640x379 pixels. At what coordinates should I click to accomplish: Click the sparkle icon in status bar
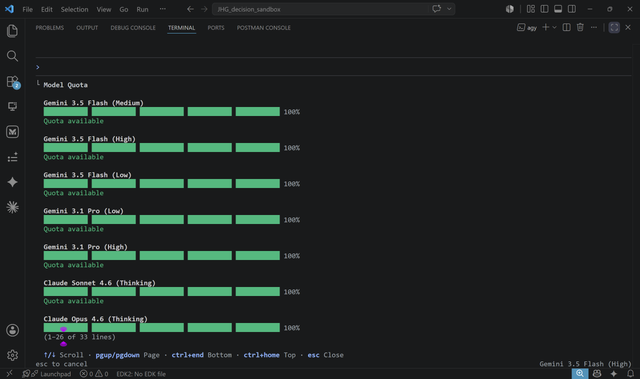[x=613, y=374]
